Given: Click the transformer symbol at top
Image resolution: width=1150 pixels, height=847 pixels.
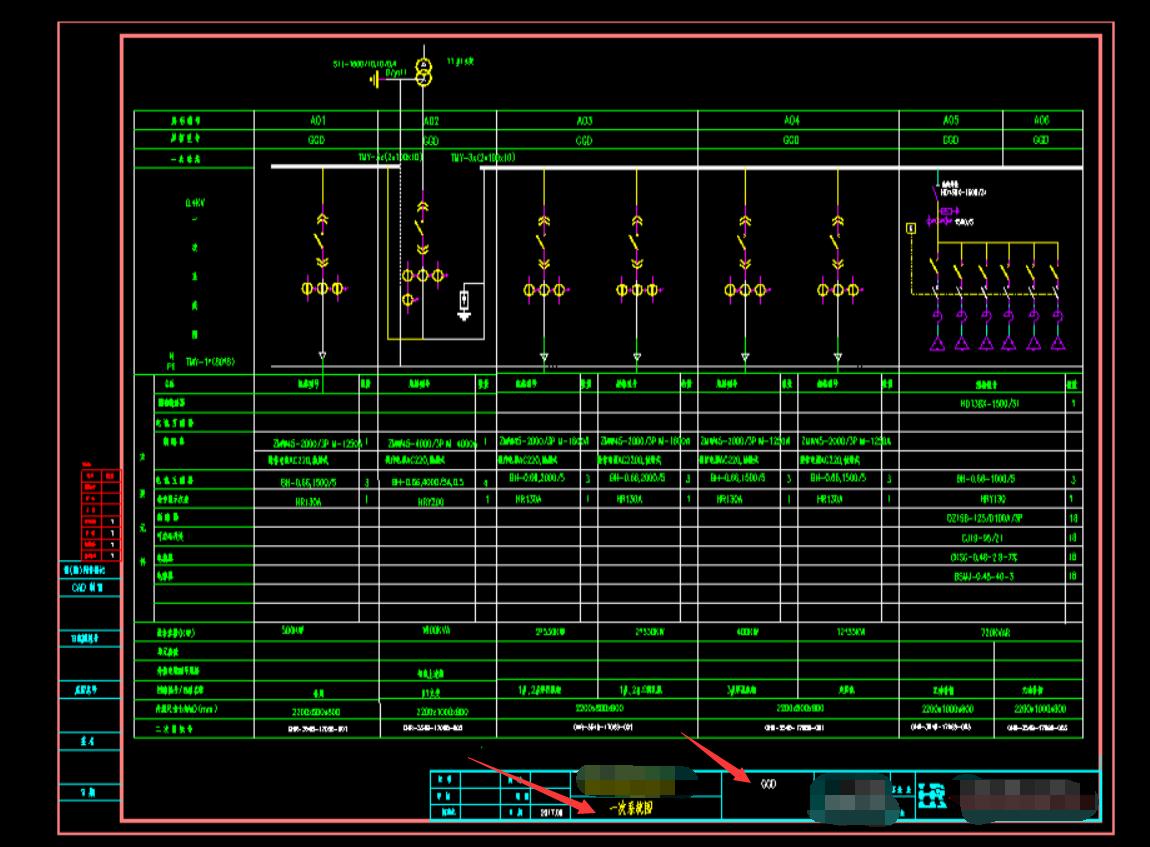Looking at the screenshot, I should [x=423, y=72].
